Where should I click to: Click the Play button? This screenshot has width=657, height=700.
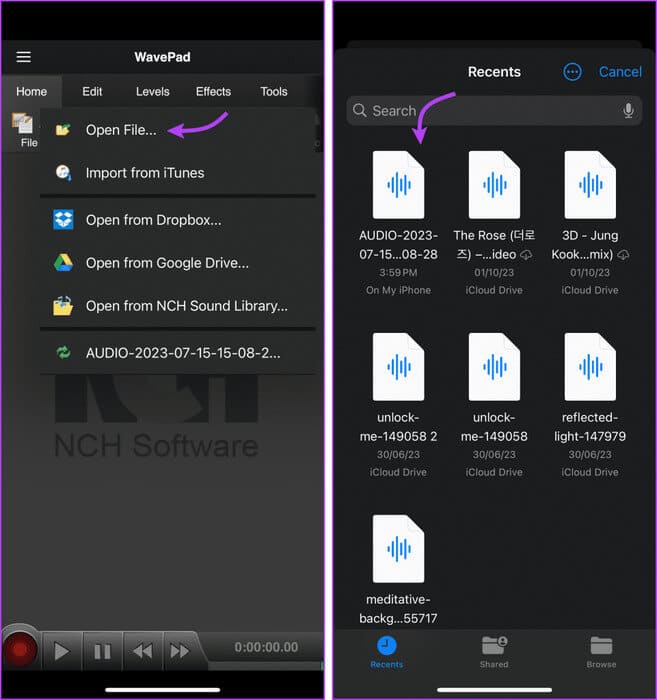pyautogui.click(x=62, y=651)
